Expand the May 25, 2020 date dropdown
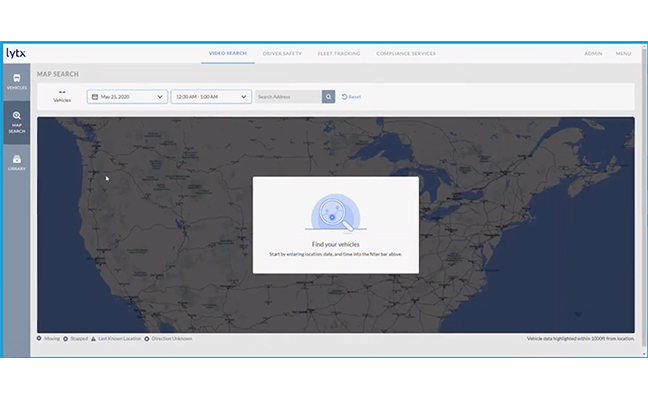This screenshot has width=648, height=400. coord(160,97)
